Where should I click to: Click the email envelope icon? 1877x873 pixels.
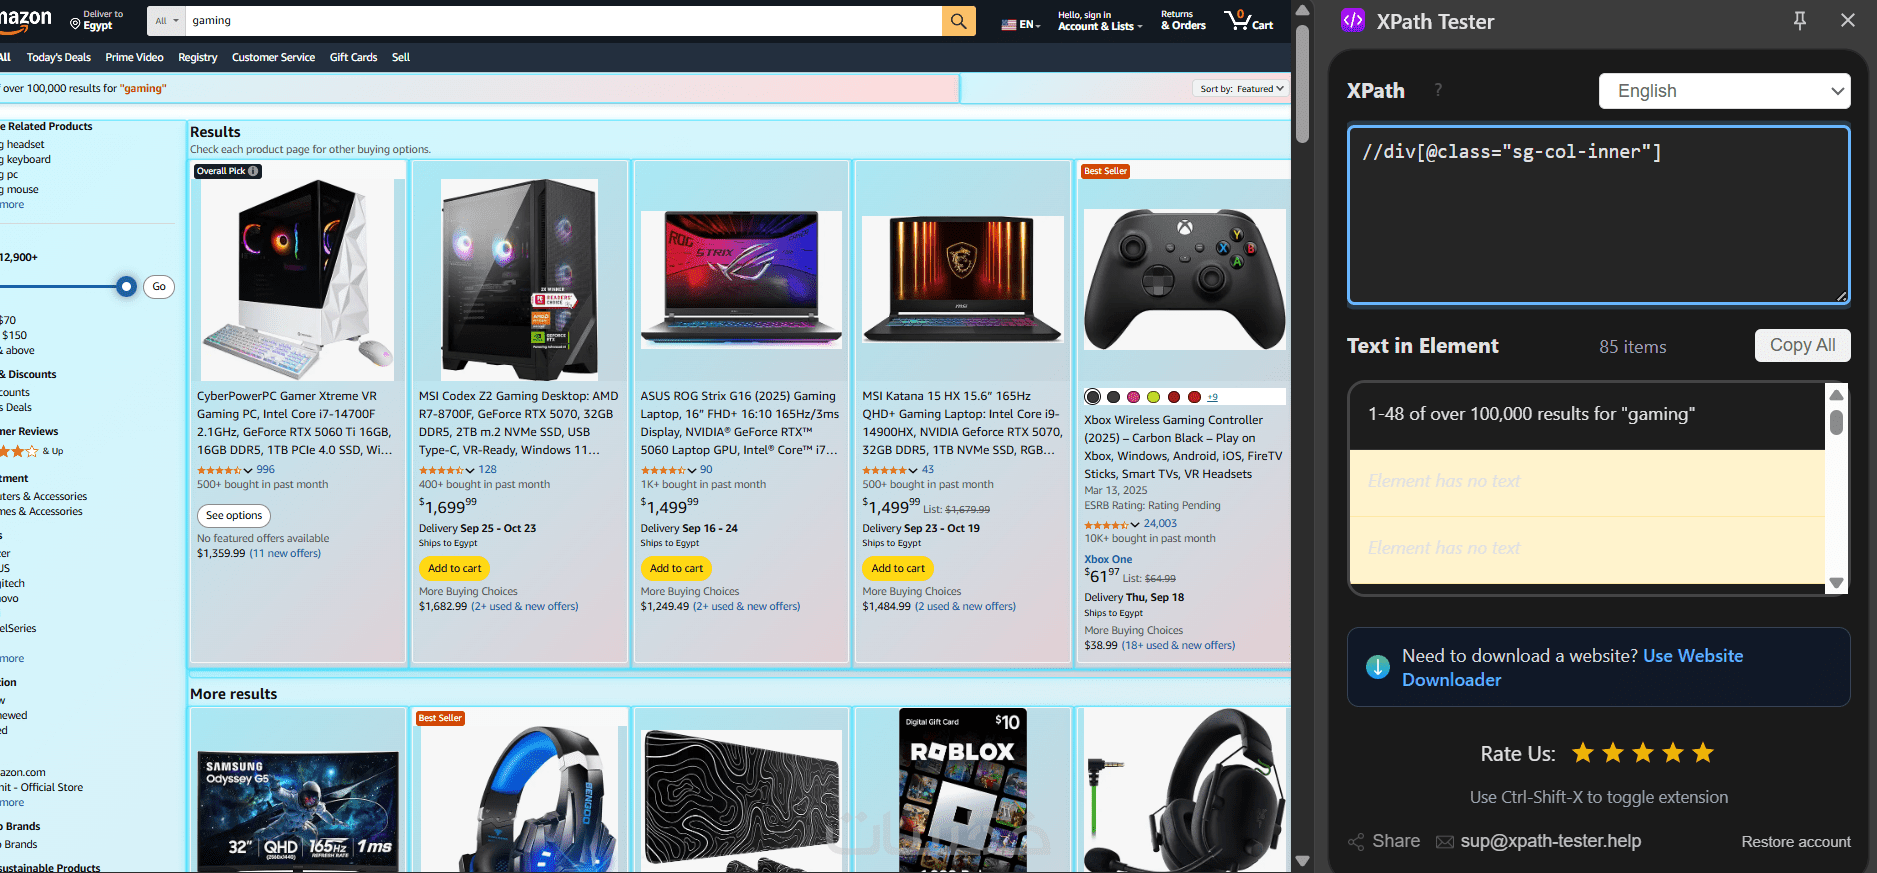click(1445, 842)
